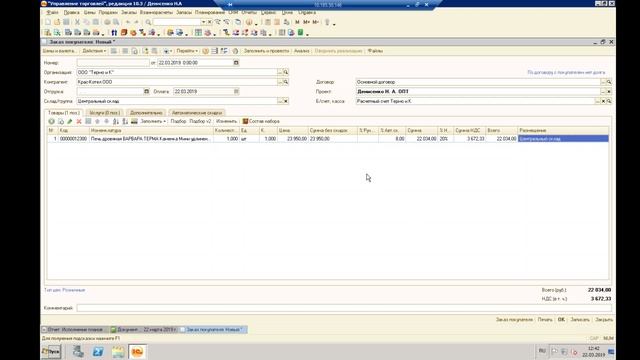Open calendar picker for Оплата date
Screen dimensions: 640x360
point(236,91)
